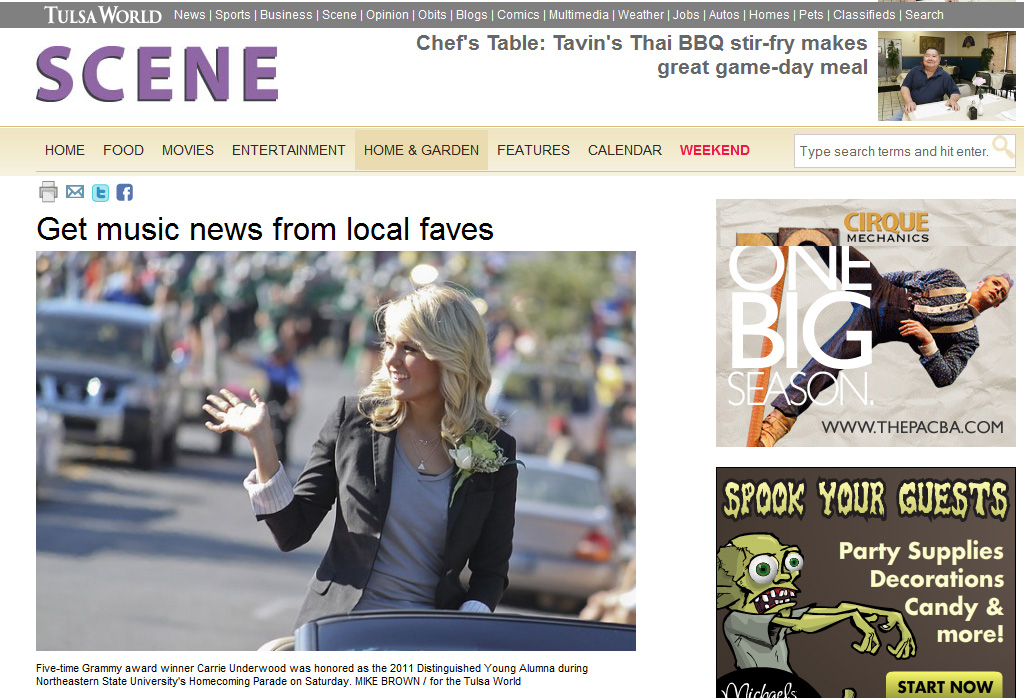The height and width of the screenshot is (698, 1024).
Task: Share the article on Twitter
Action: coord(101,193)
